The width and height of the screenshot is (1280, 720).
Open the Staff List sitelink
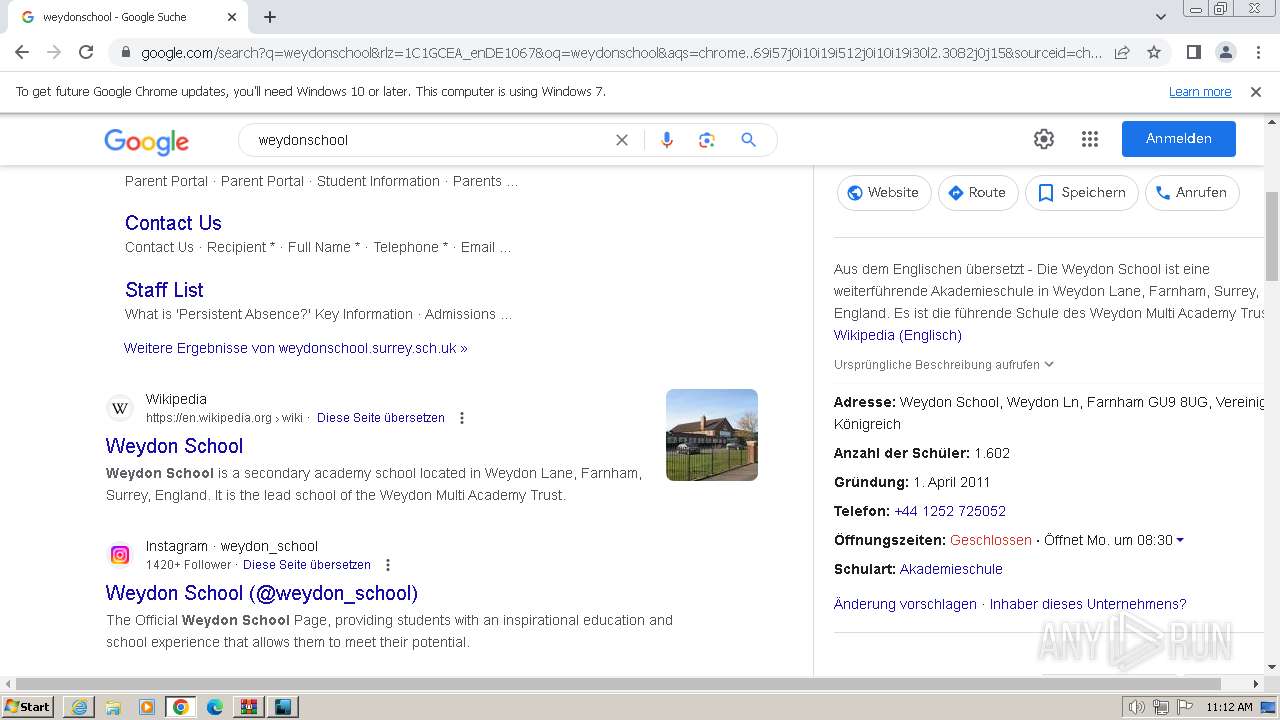(164, 290)
